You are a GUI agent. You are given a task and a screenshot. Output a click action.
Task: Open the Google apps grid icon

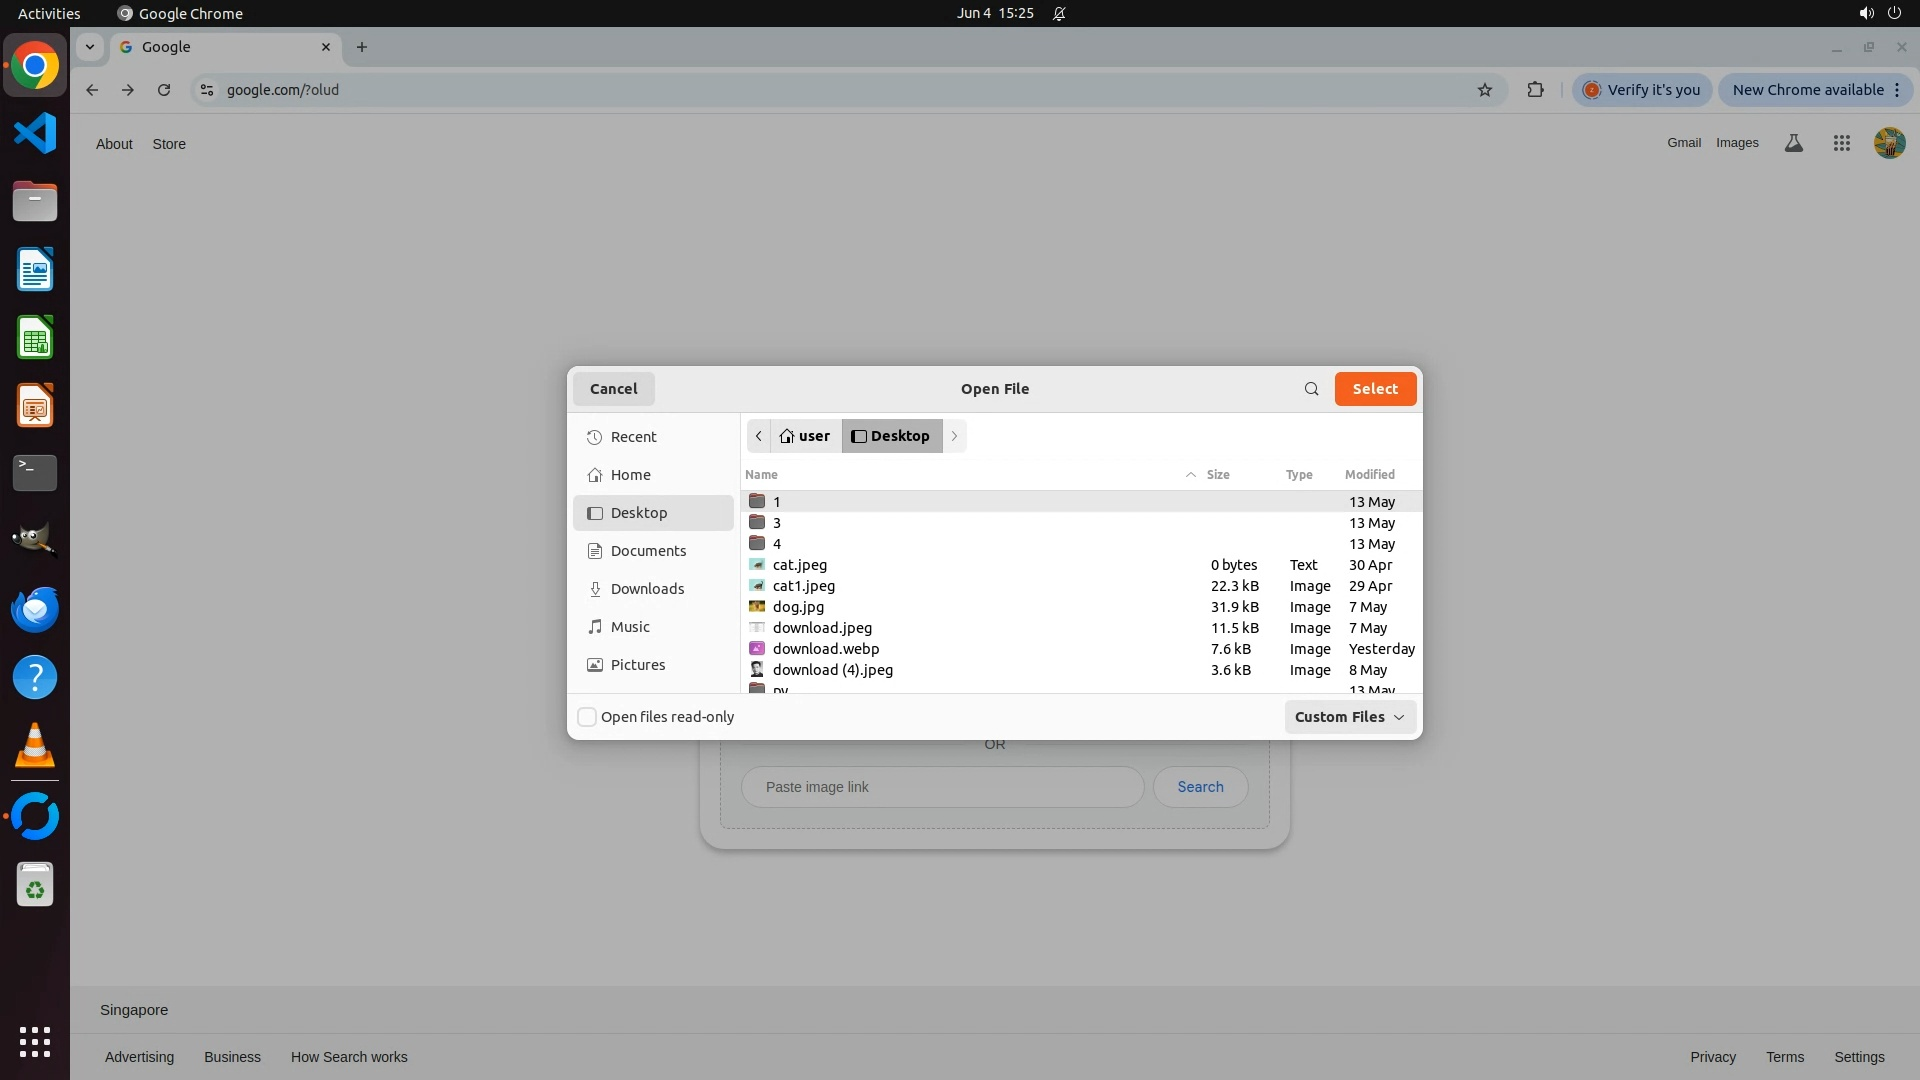coord(1841,143)
